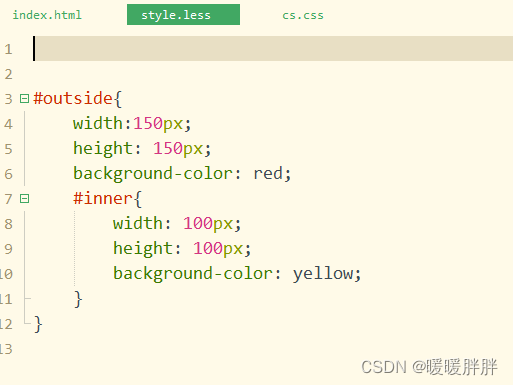The height and width of the screenshot is (385, 513).
Task: Click line number 4 in gutter
Action: point(9,124)
